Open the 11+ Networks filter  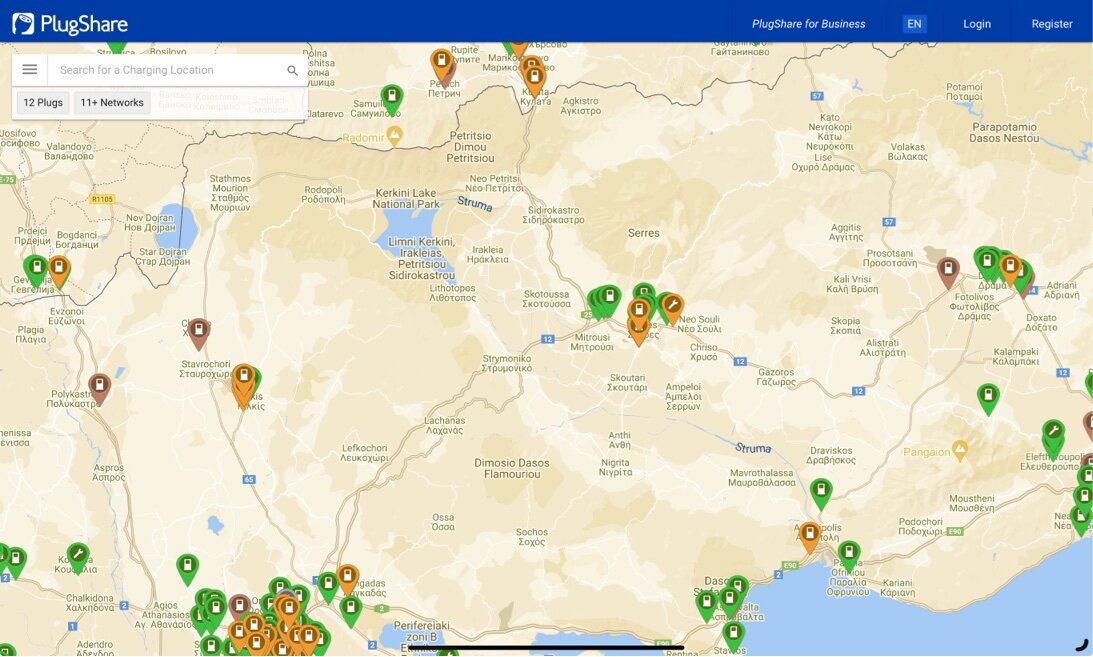(112, 102)
